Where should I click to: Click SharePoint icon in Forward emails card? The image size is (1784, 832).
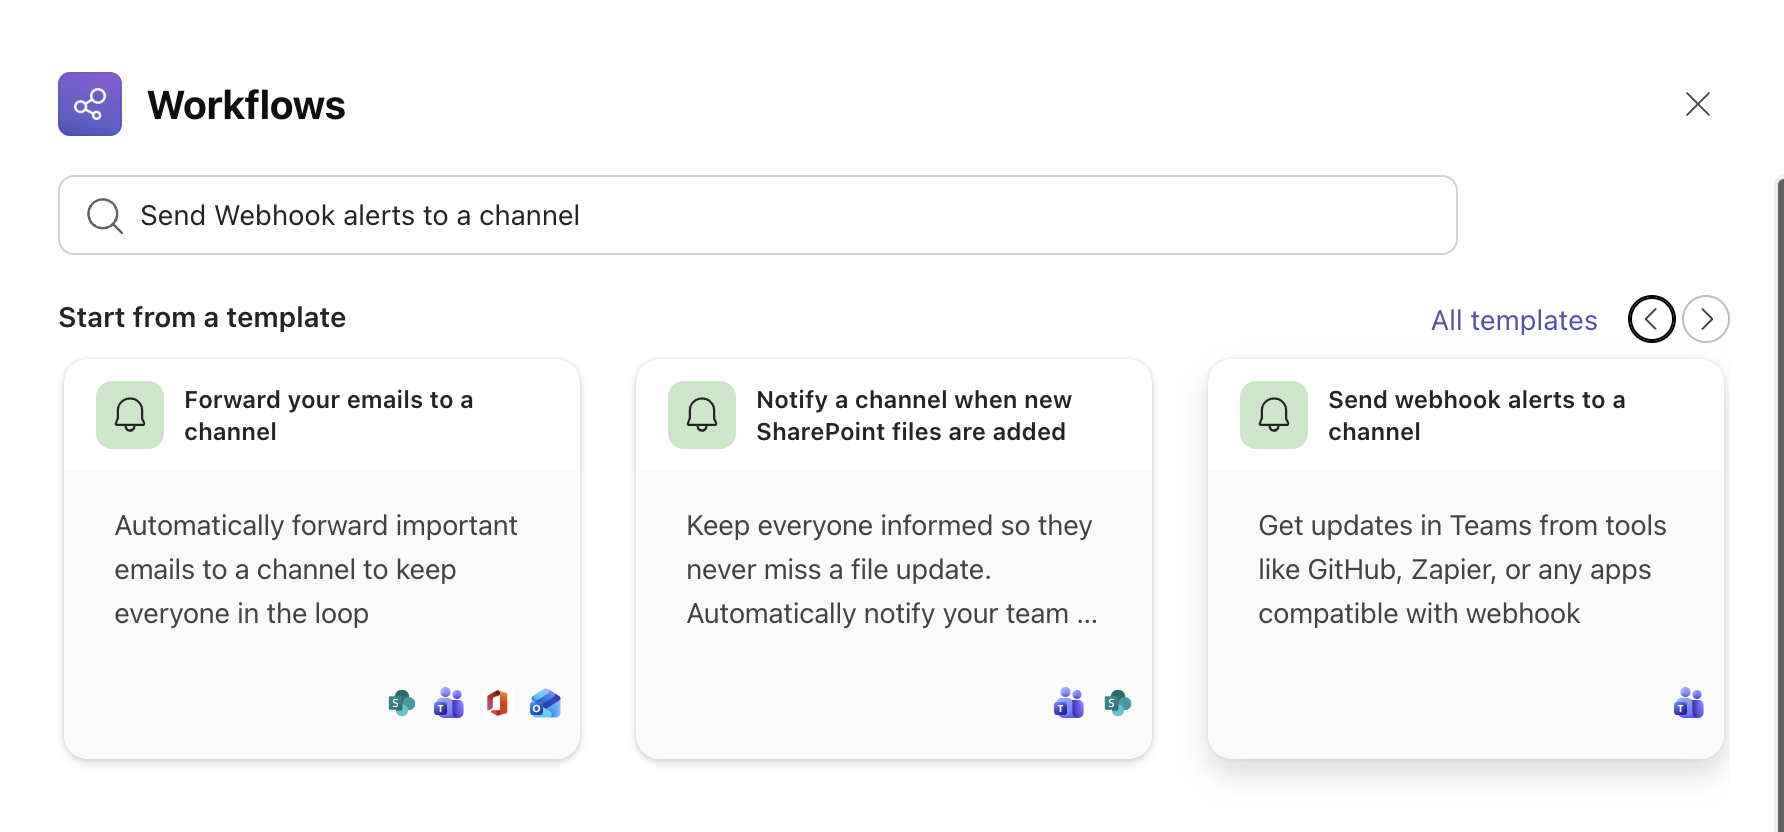[x=401, y=704]
